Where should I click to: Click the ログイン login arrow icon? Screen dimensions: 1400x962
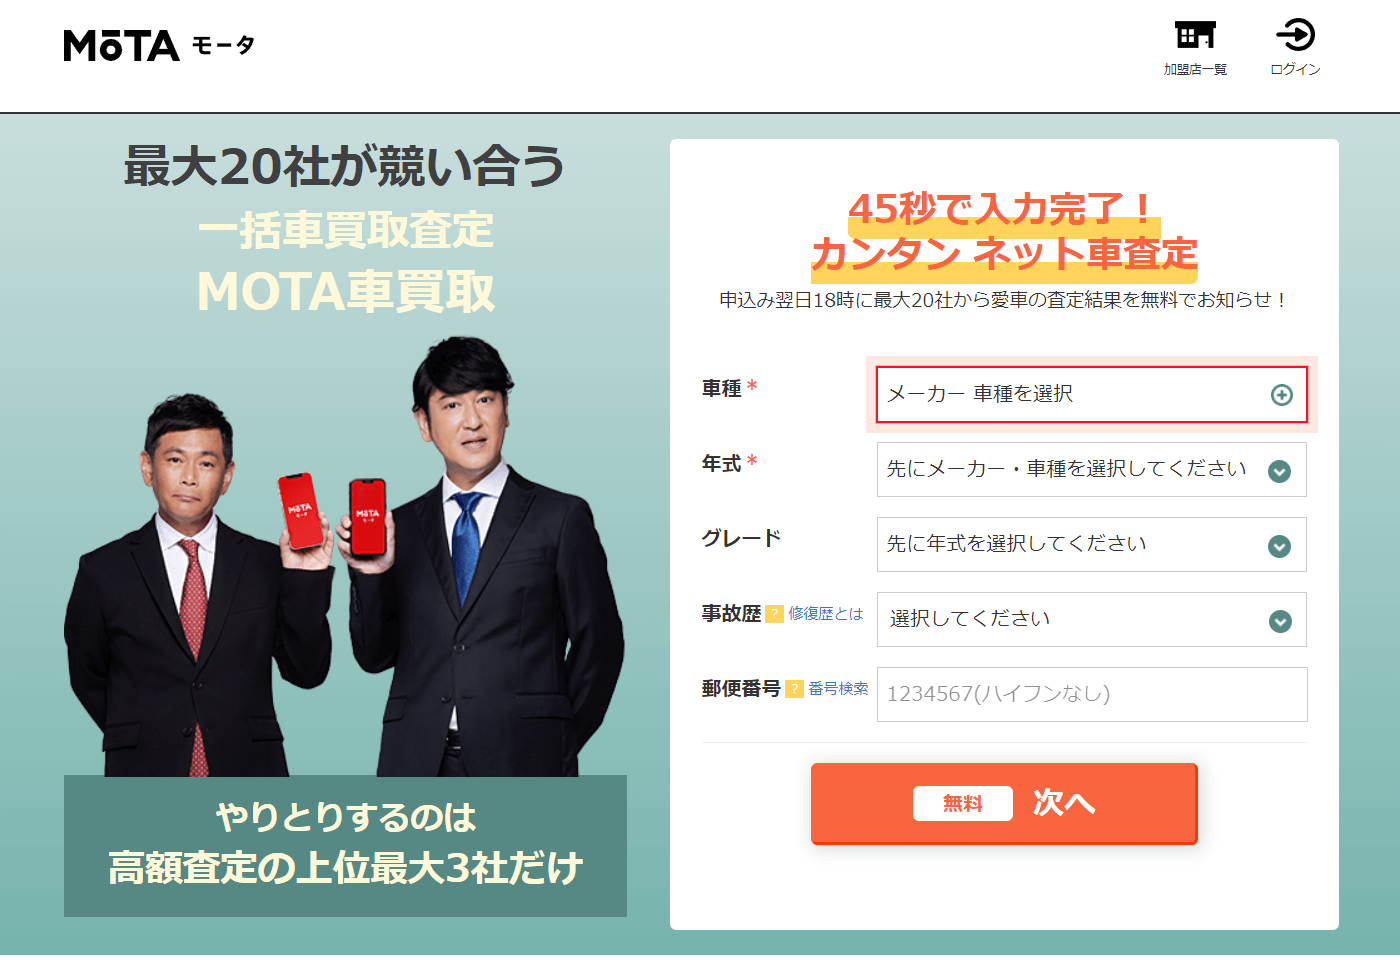coord(1295,35)
